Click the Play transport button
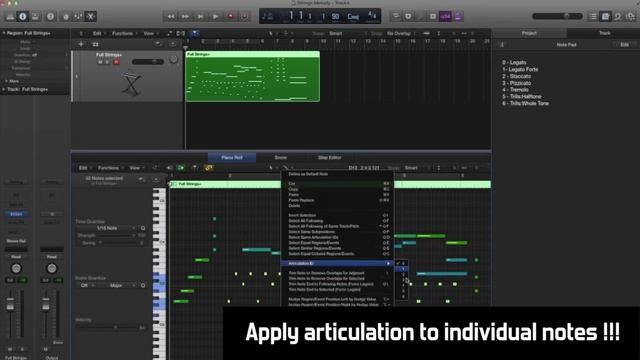640x360 pixels. [215, 16]
